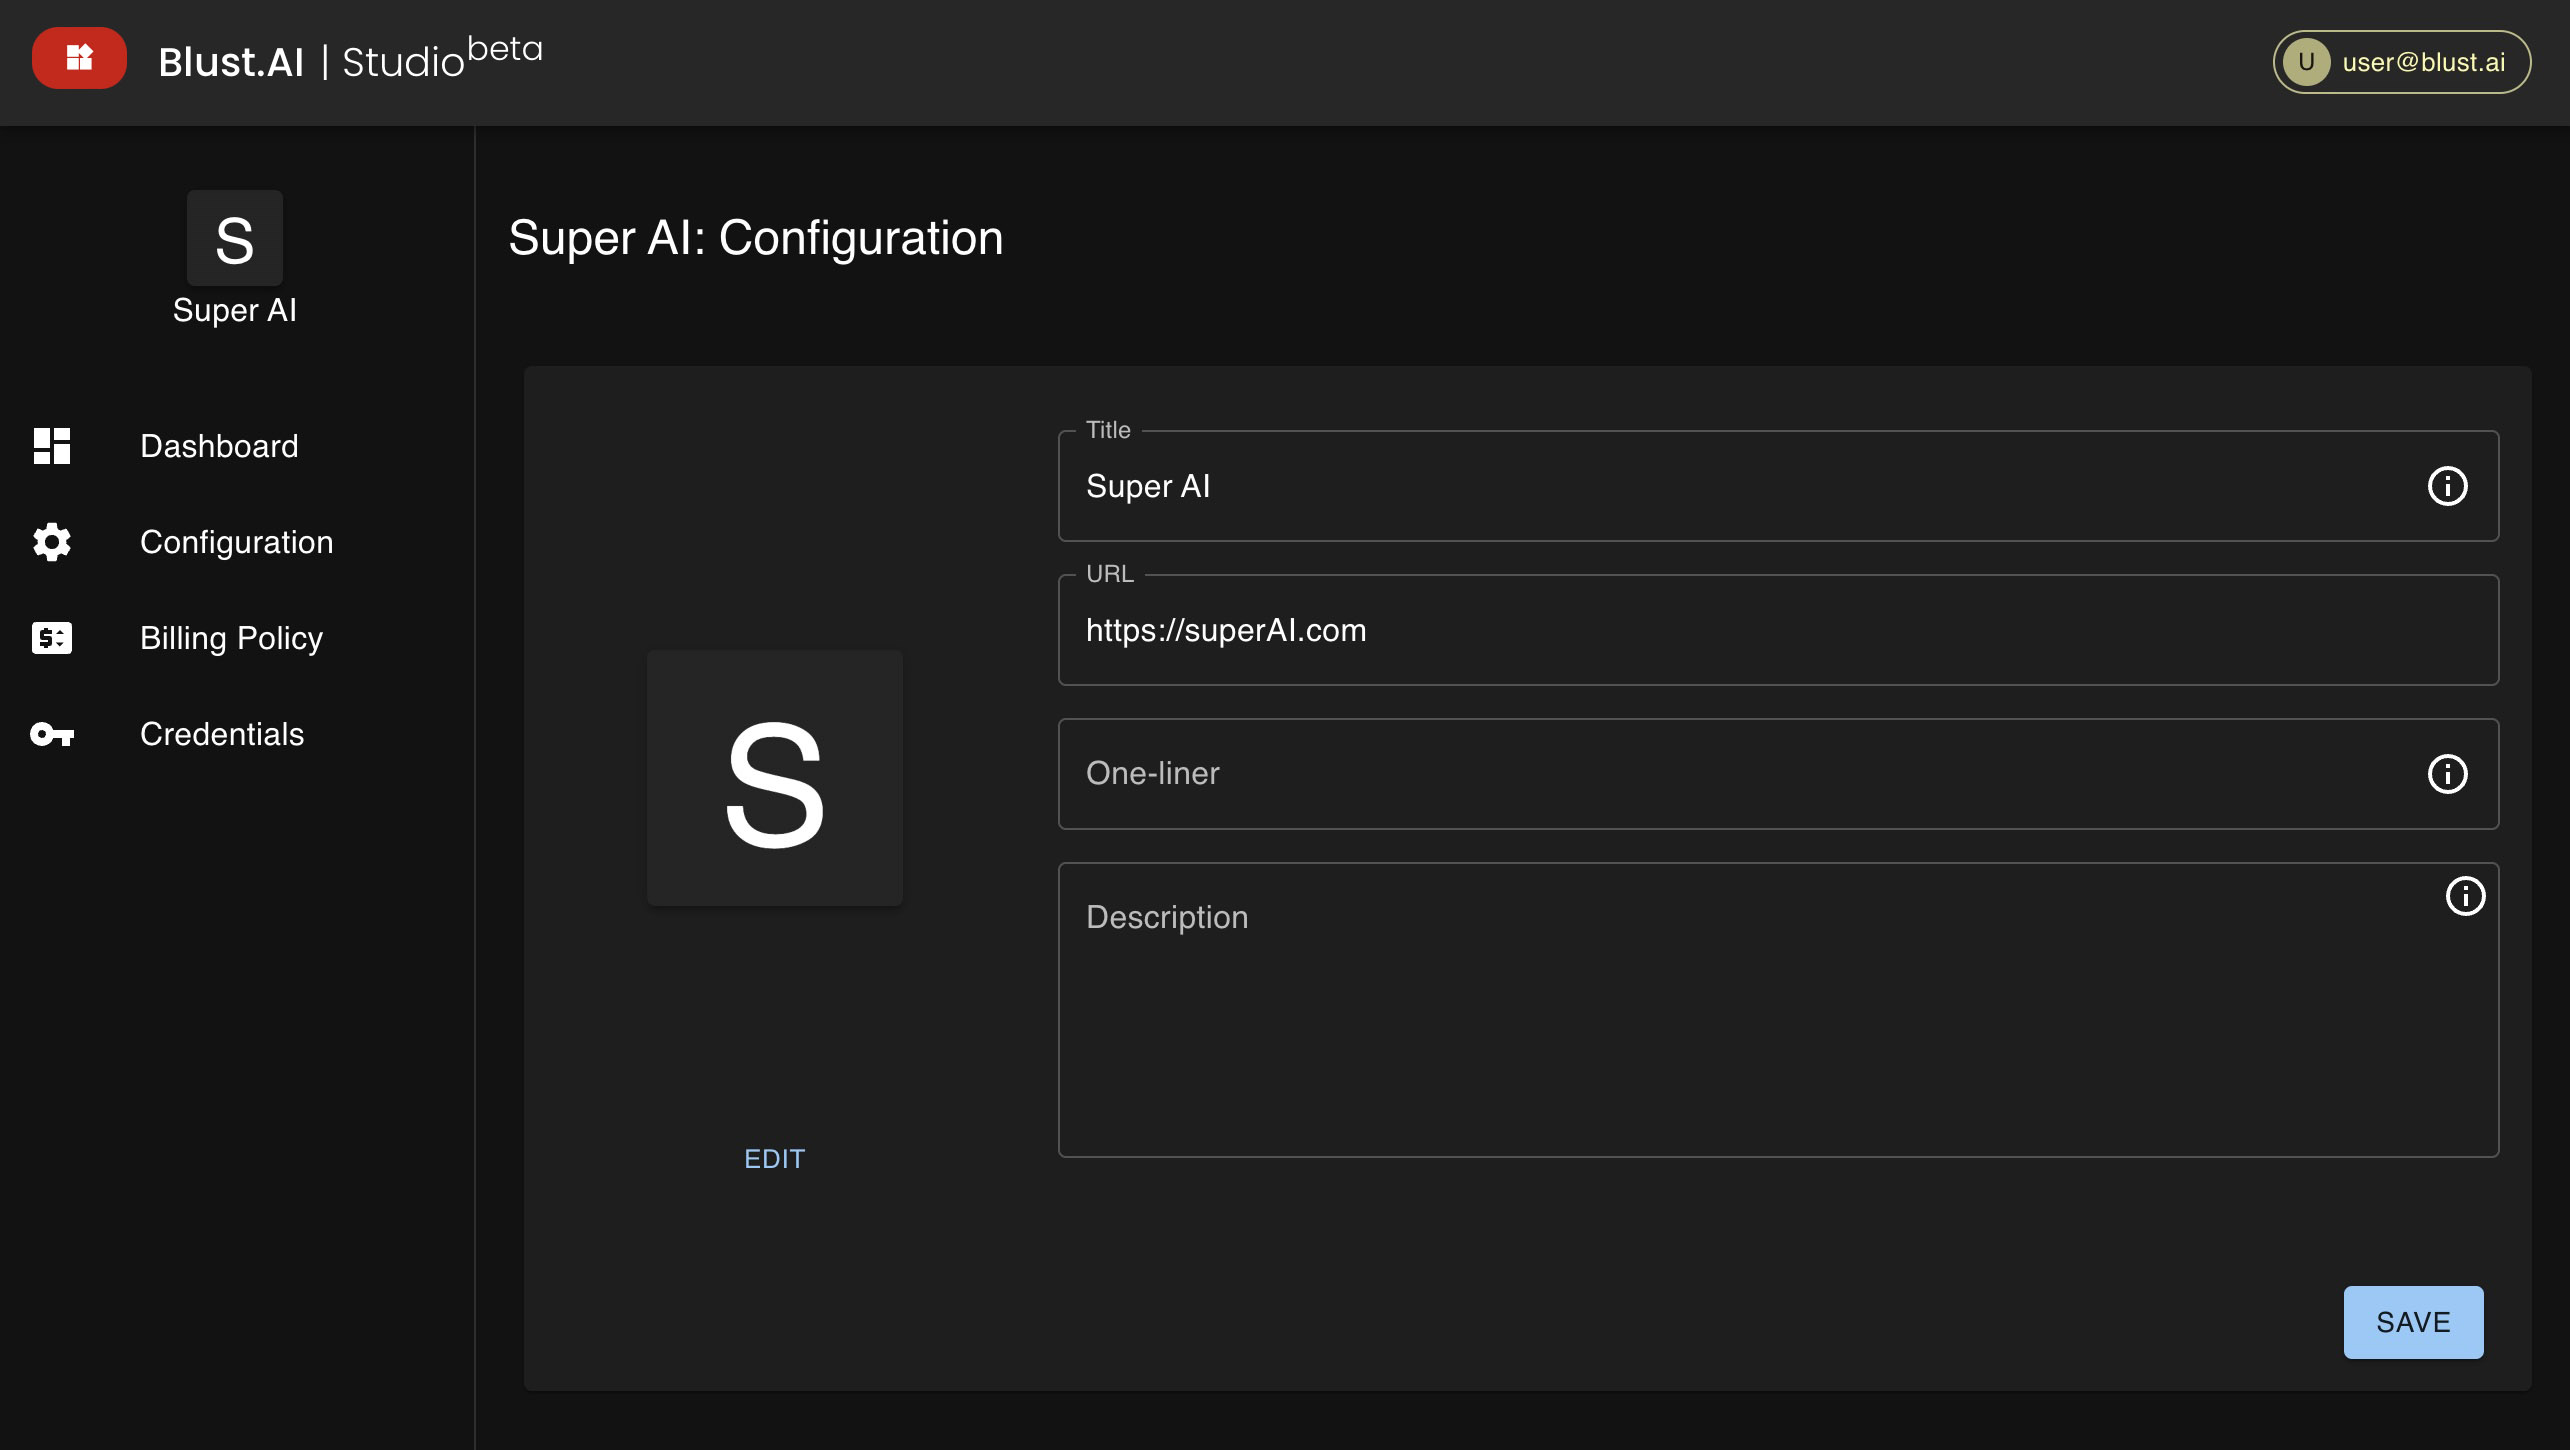Select Billing Policy sidebar item

coord(231,636)
